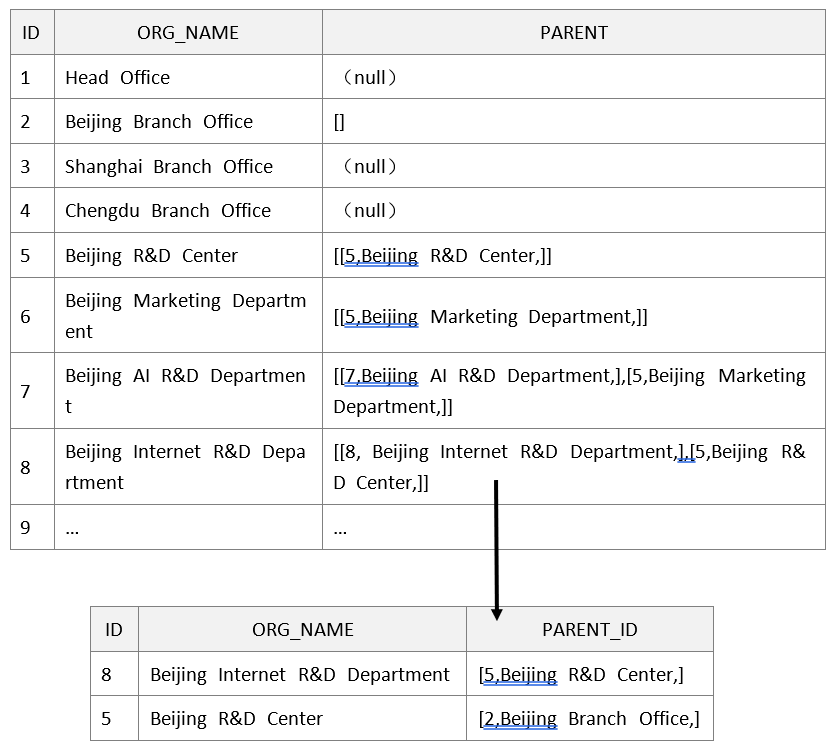Select Beijing R&D Center name in row 5 of top table
This screenshot has height=753, width=835.
[152, 256]
